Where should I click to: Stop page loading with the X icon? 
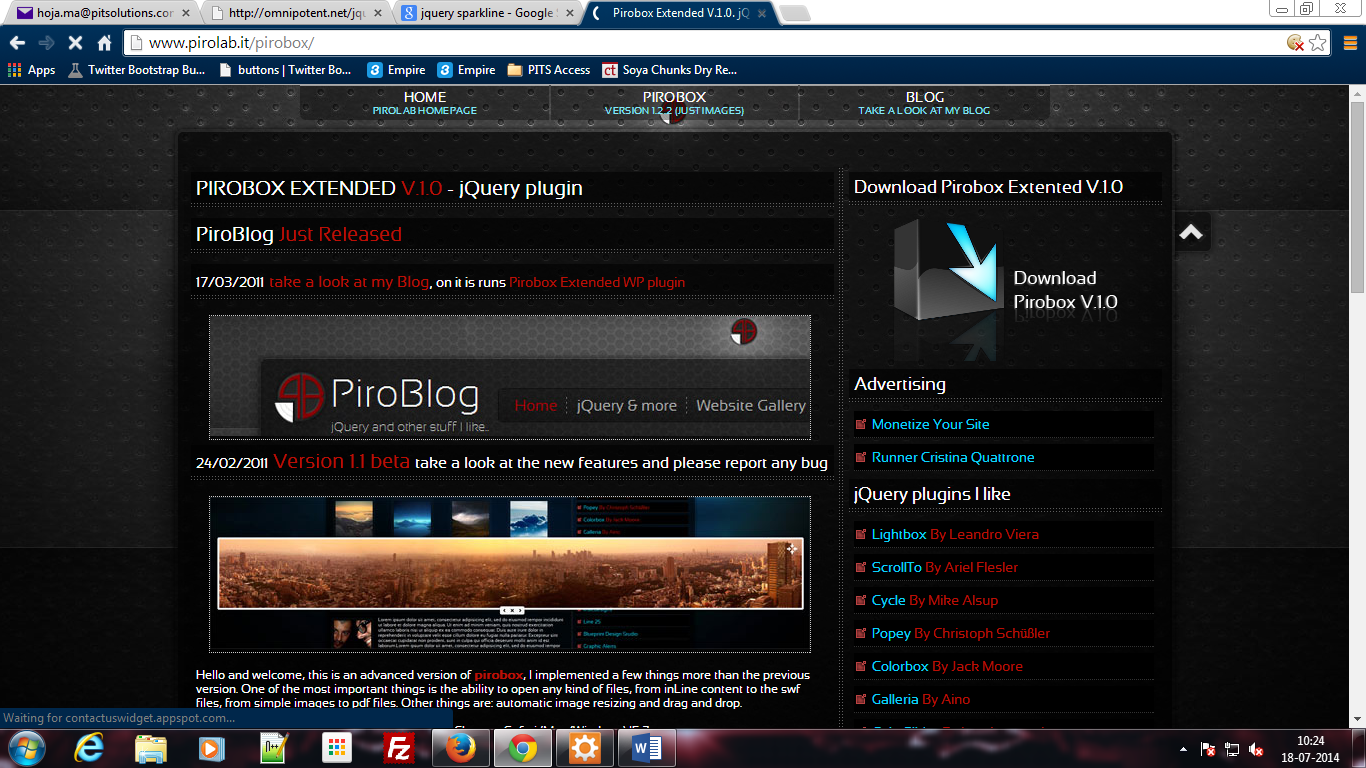[x=75, y=43]
